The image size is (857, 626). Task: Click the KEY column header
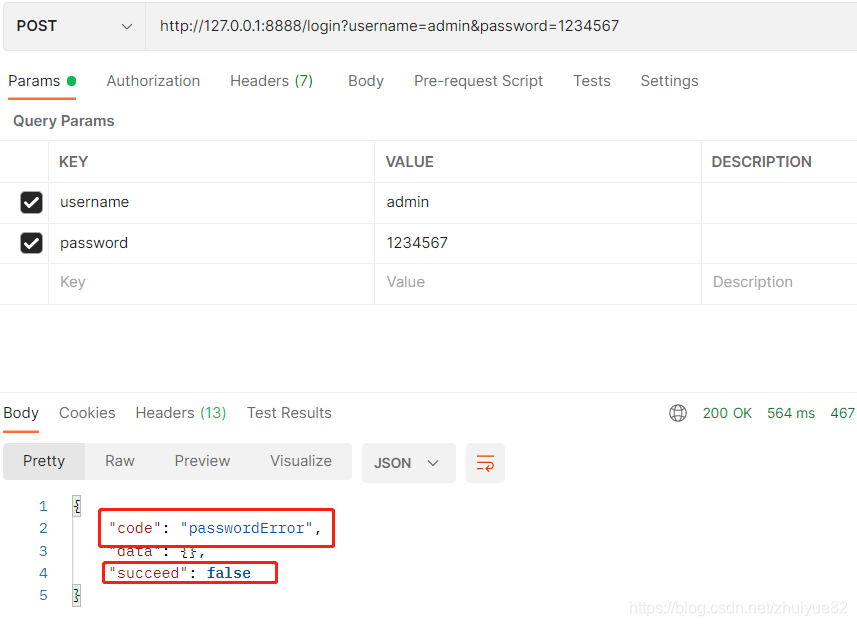73,162
